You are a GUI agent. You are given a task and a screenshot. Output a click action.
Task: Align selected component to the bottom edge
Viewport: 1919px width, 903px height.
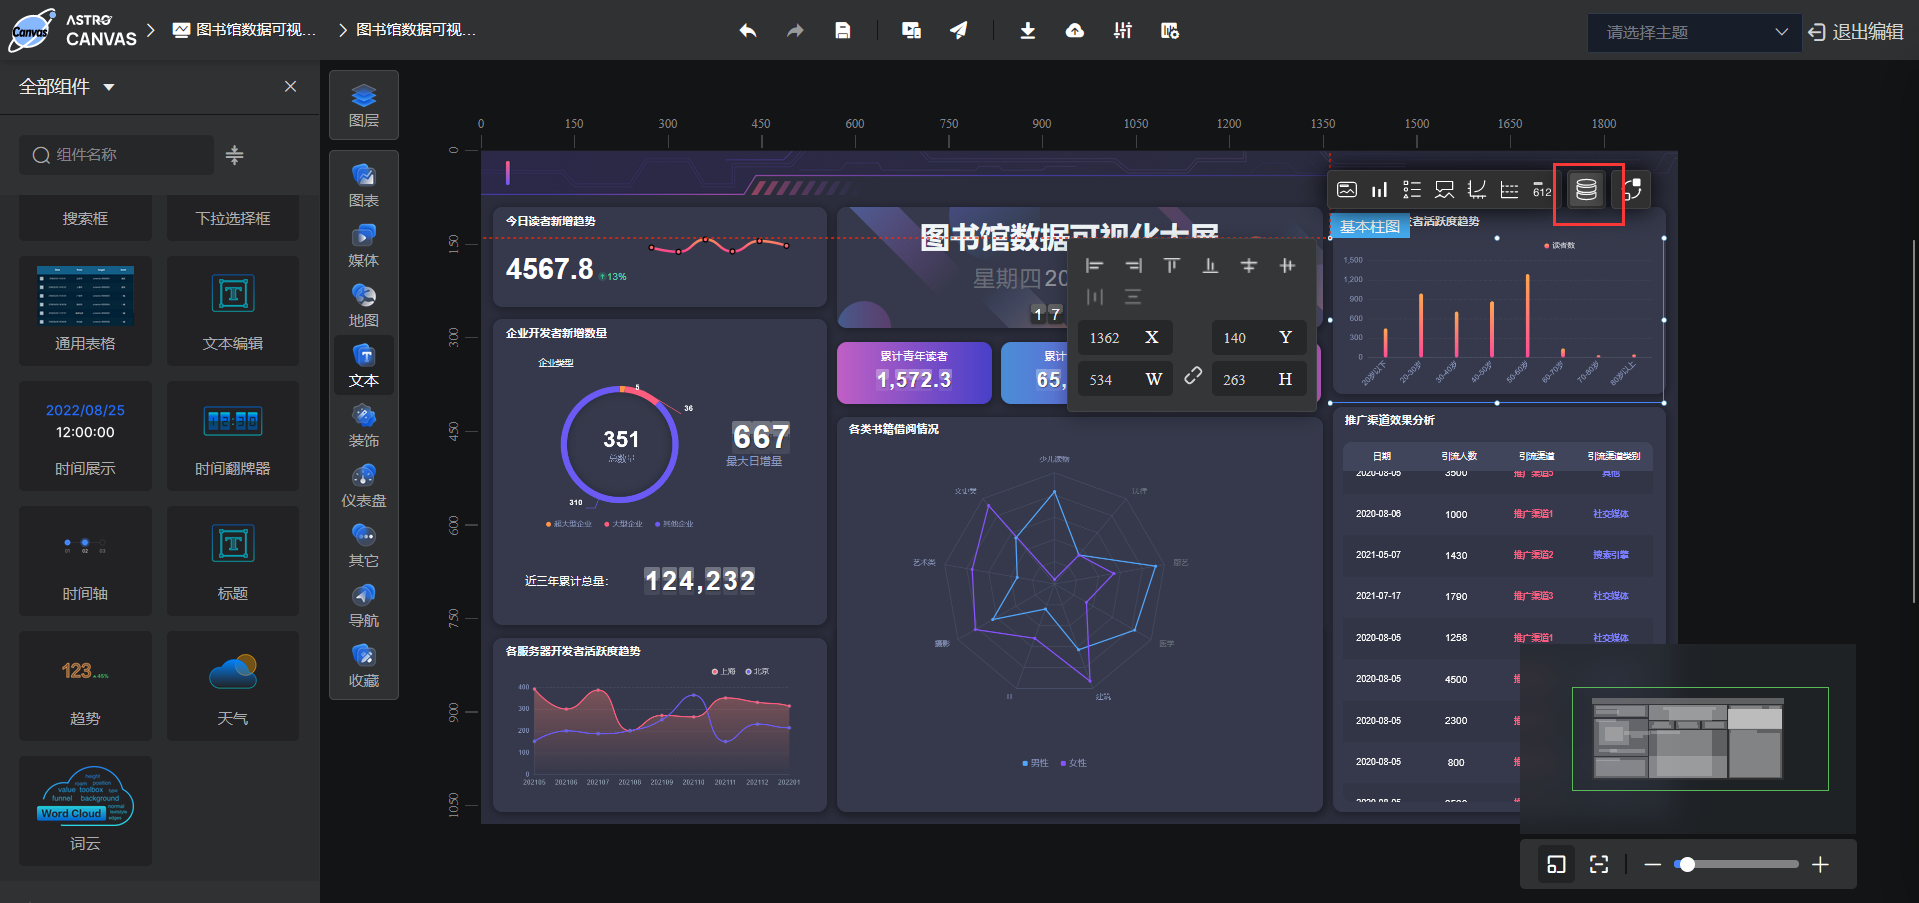[1210, 265]
